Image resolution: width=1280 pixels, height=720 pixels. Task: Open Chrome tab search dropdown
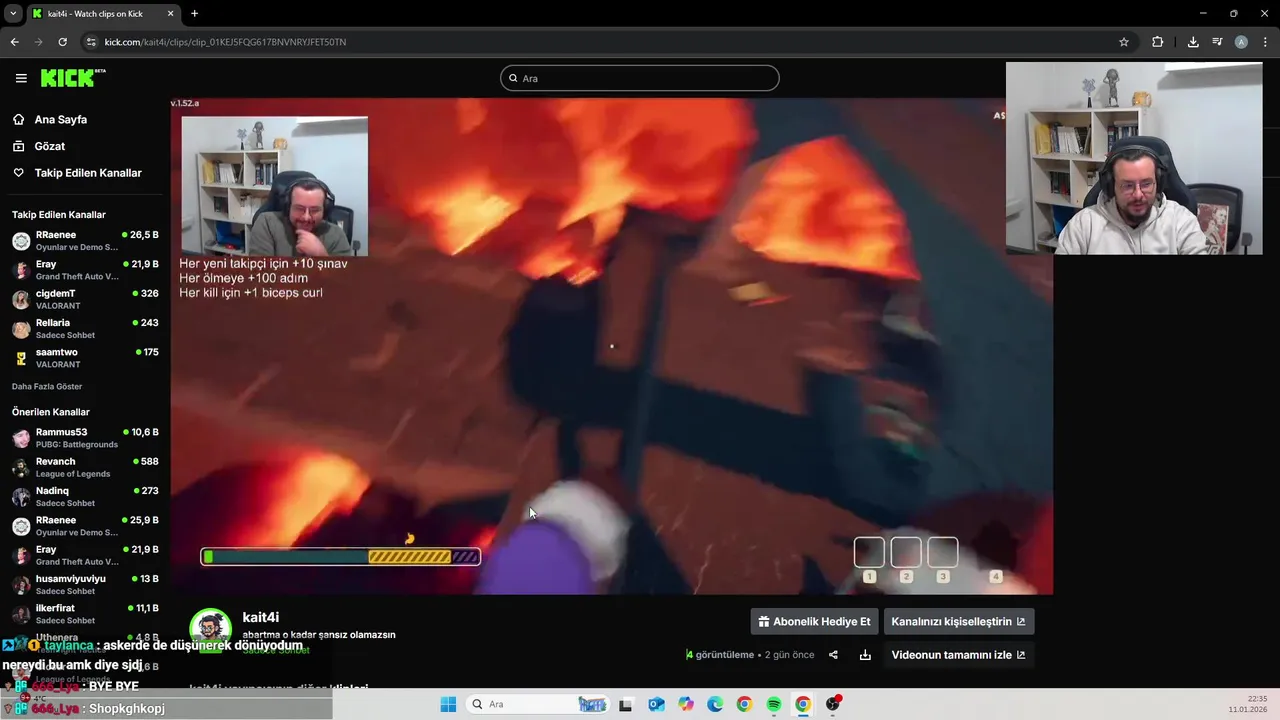coord(13,13)
